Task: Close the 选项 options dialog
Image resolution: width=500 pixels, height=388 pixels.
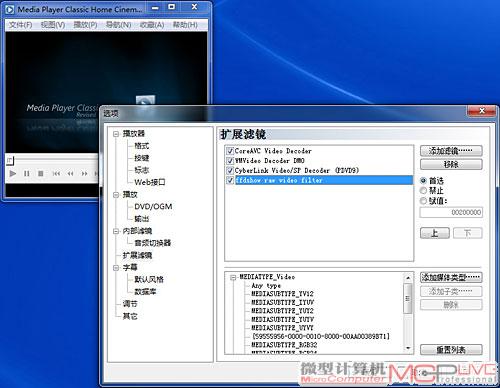Action: 482,111
